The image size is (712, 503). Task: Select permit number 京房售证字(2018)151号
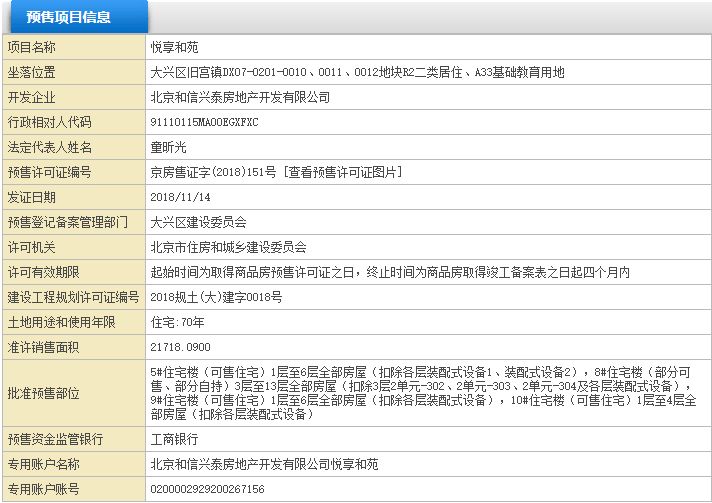(x=213, y=172)
